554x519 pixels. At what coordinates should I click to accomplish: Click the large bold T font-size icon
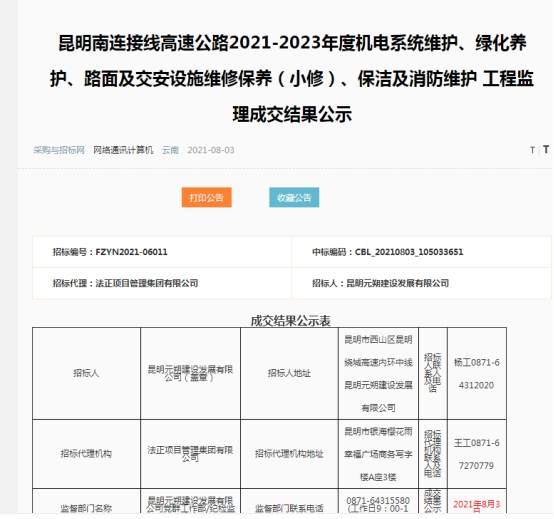pyautogui.click(x=546, y=149)
